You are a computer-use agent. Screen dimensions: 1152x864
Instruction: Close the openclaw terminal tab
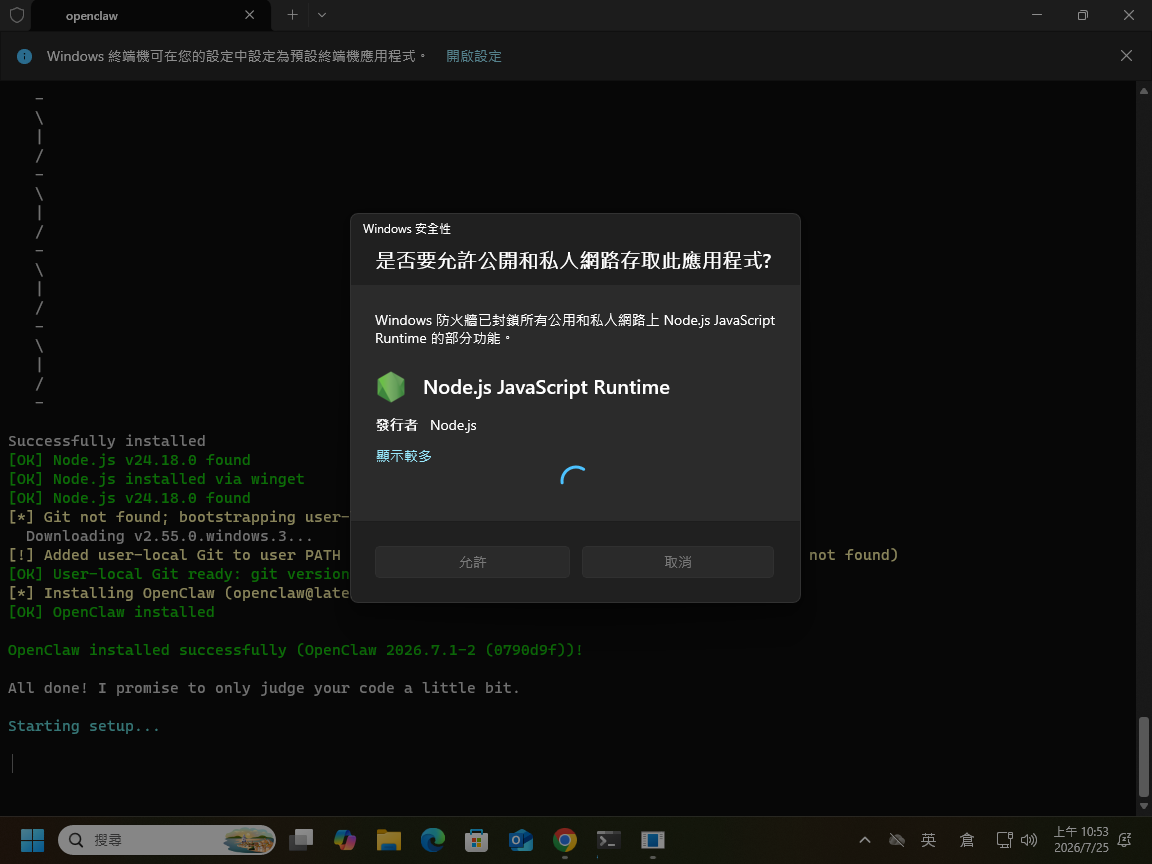point(250,15)
